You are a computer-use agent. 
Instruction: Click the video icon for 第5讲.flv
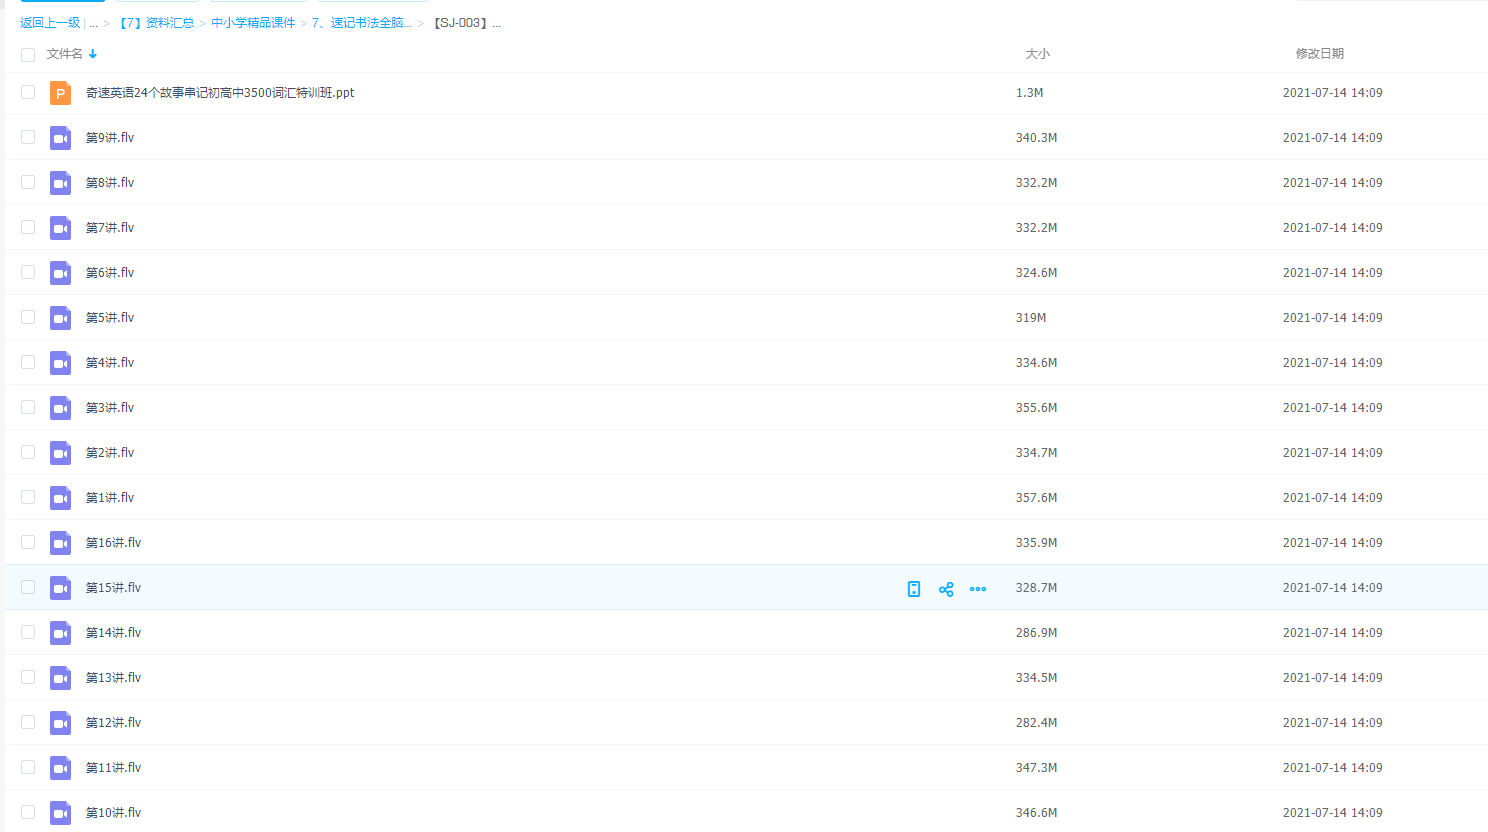coord(60,318)
